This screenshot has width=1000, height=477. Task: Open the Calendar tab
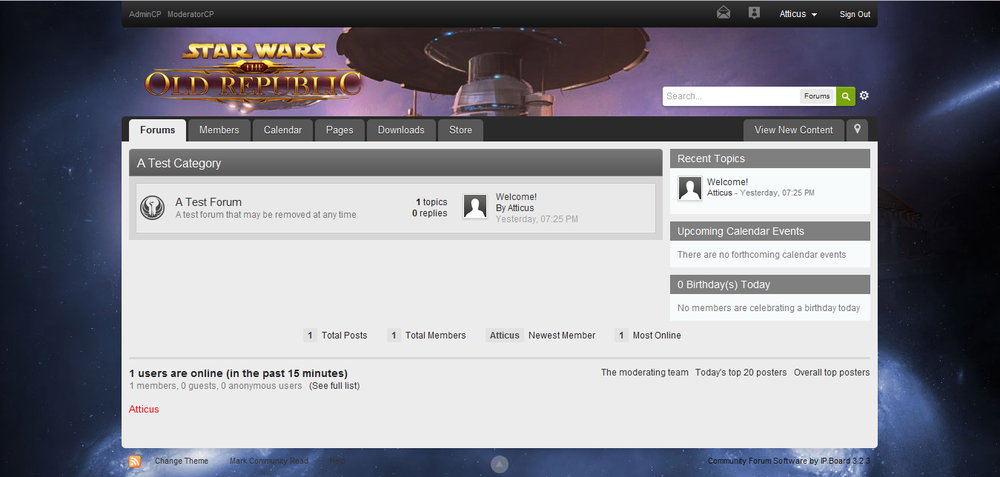click(x=283, y=130)
